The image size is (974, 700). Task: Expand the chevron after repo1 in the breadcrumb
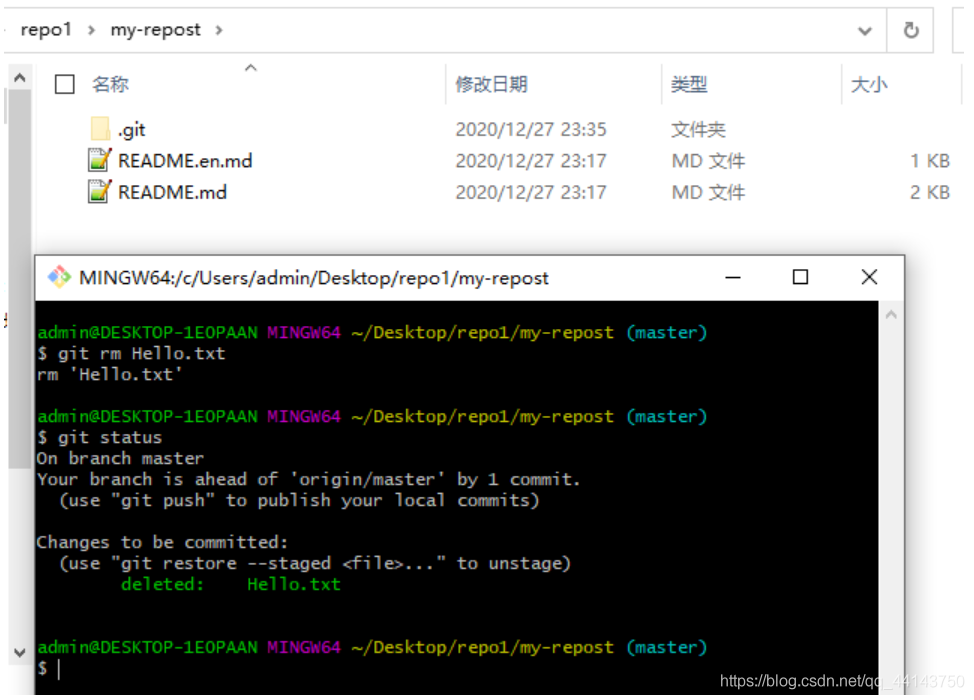[91, 30]
